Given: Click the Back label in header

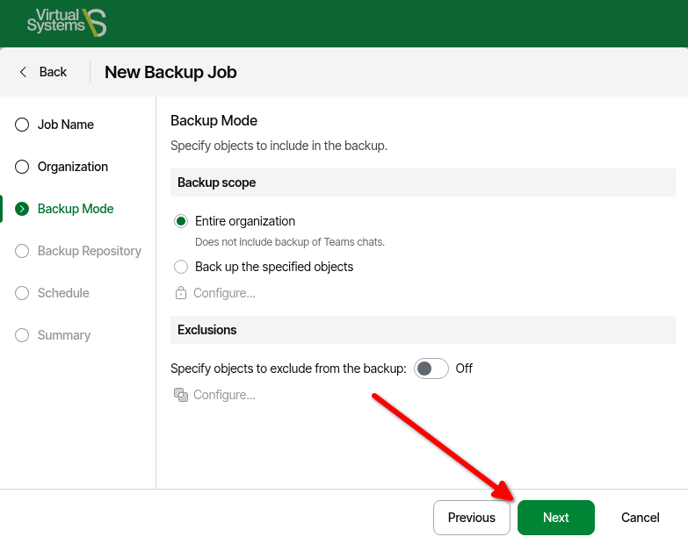Looking at the screenshot, I should (x=53, y=72).
